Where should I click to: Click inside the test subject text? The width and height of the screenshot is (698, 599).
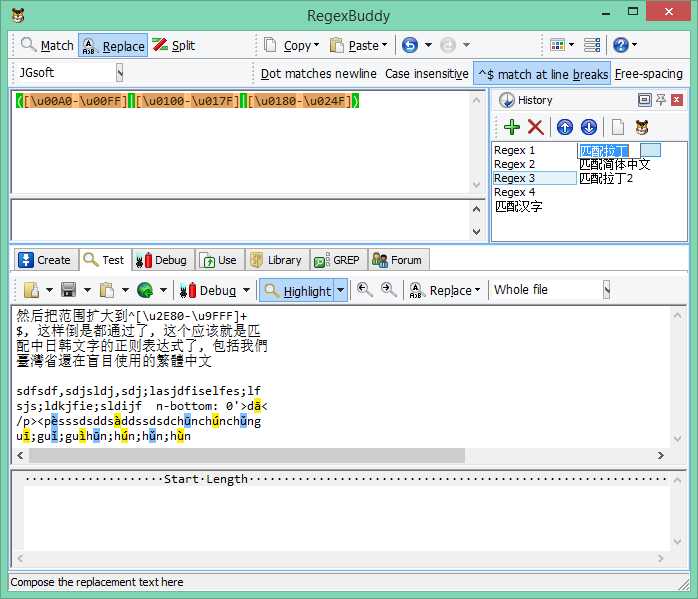341,376
